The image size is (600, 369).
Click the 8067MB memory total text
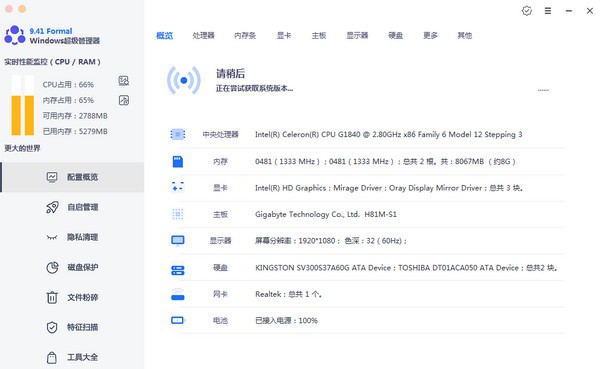pyautogui.click(x=469, y=162)
